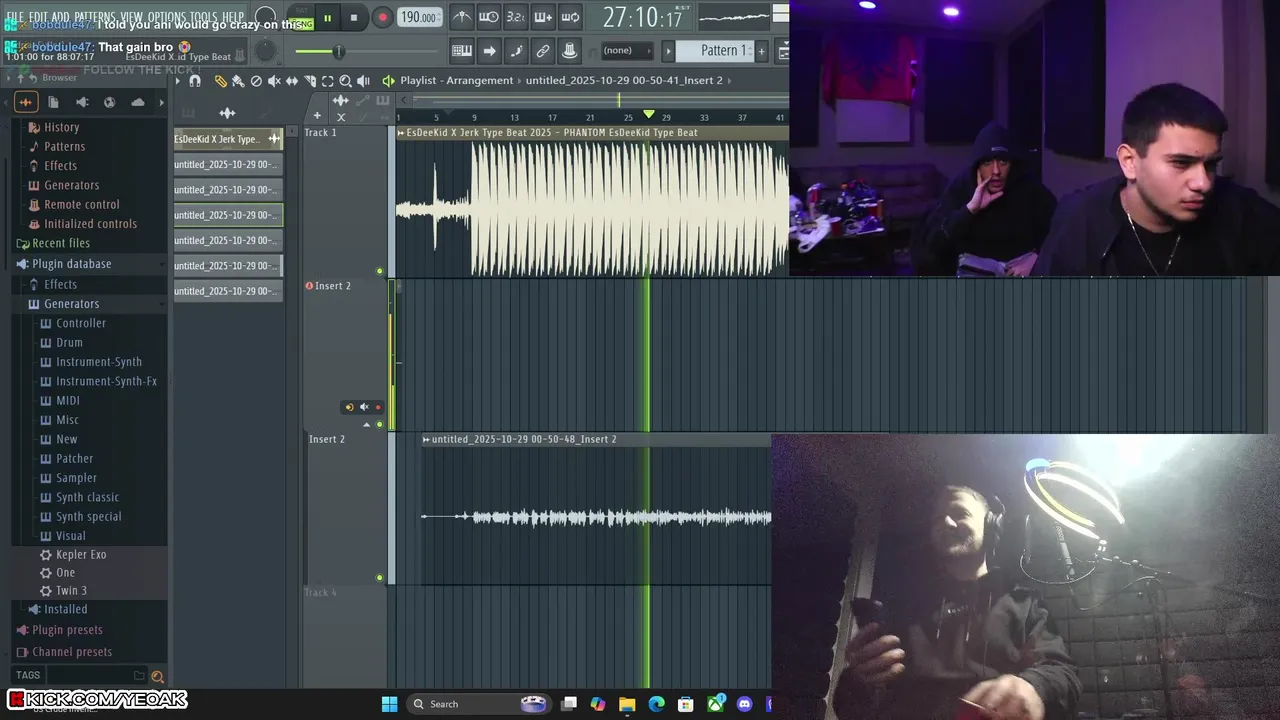Viewport: 1280px width, 720px height.
Task: Open the OPTIONS menu
Action: [168, 18]
